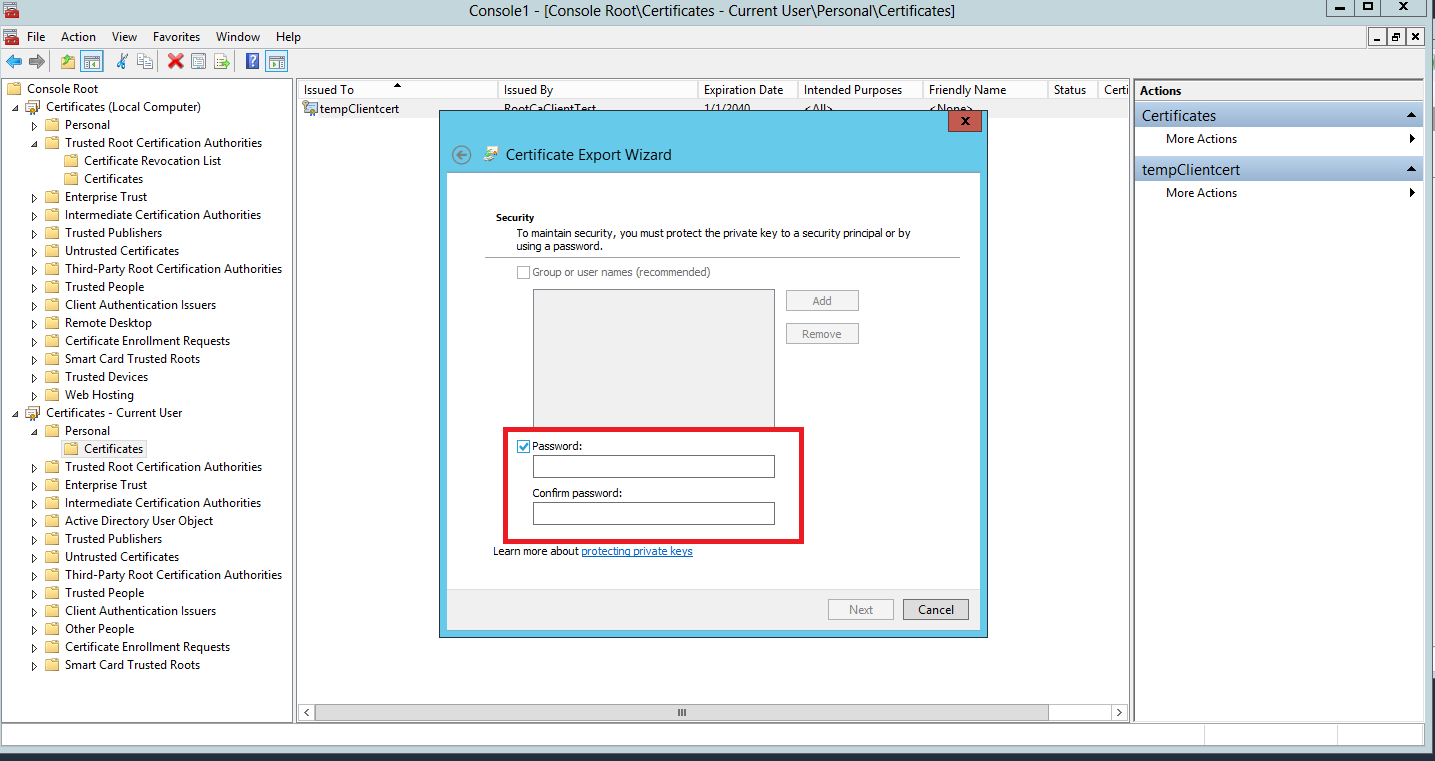Toggle the Show/Hide Action Pane icon
This screenshot has width=1435, height=761.
pos(277,62)
